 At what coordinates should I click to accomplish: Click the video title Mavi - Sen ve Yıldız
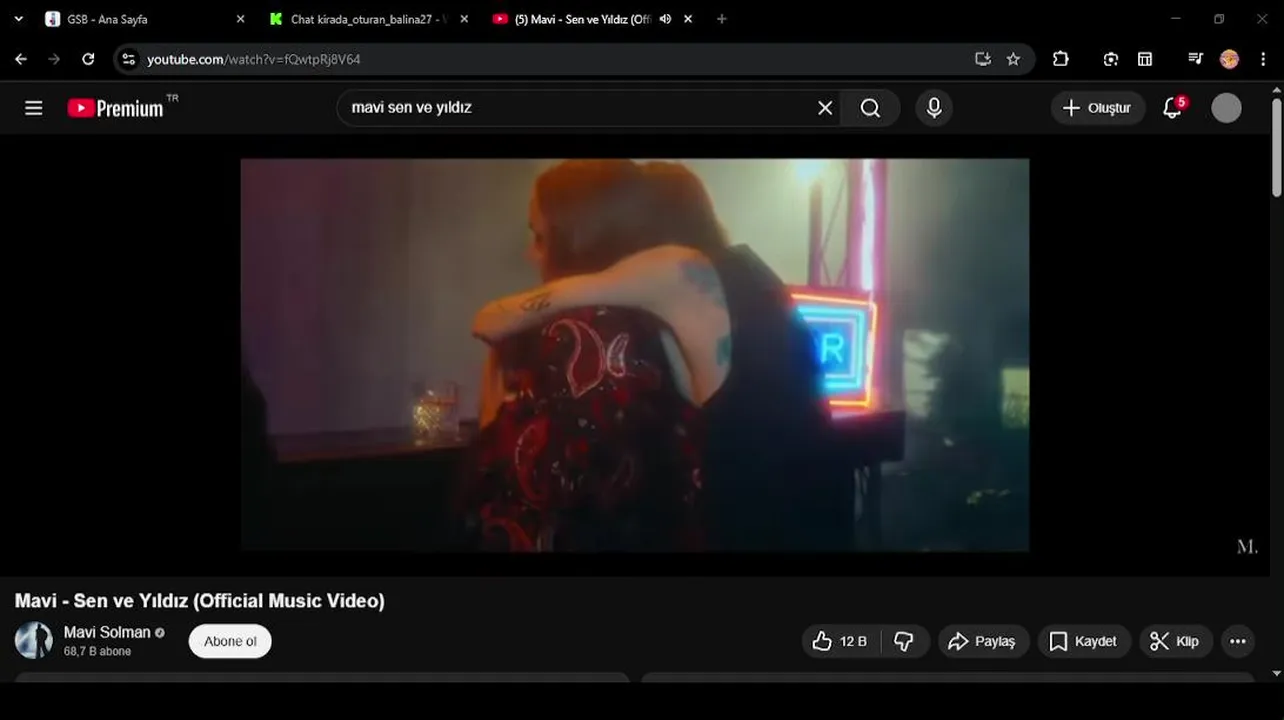tap(200, 601)
